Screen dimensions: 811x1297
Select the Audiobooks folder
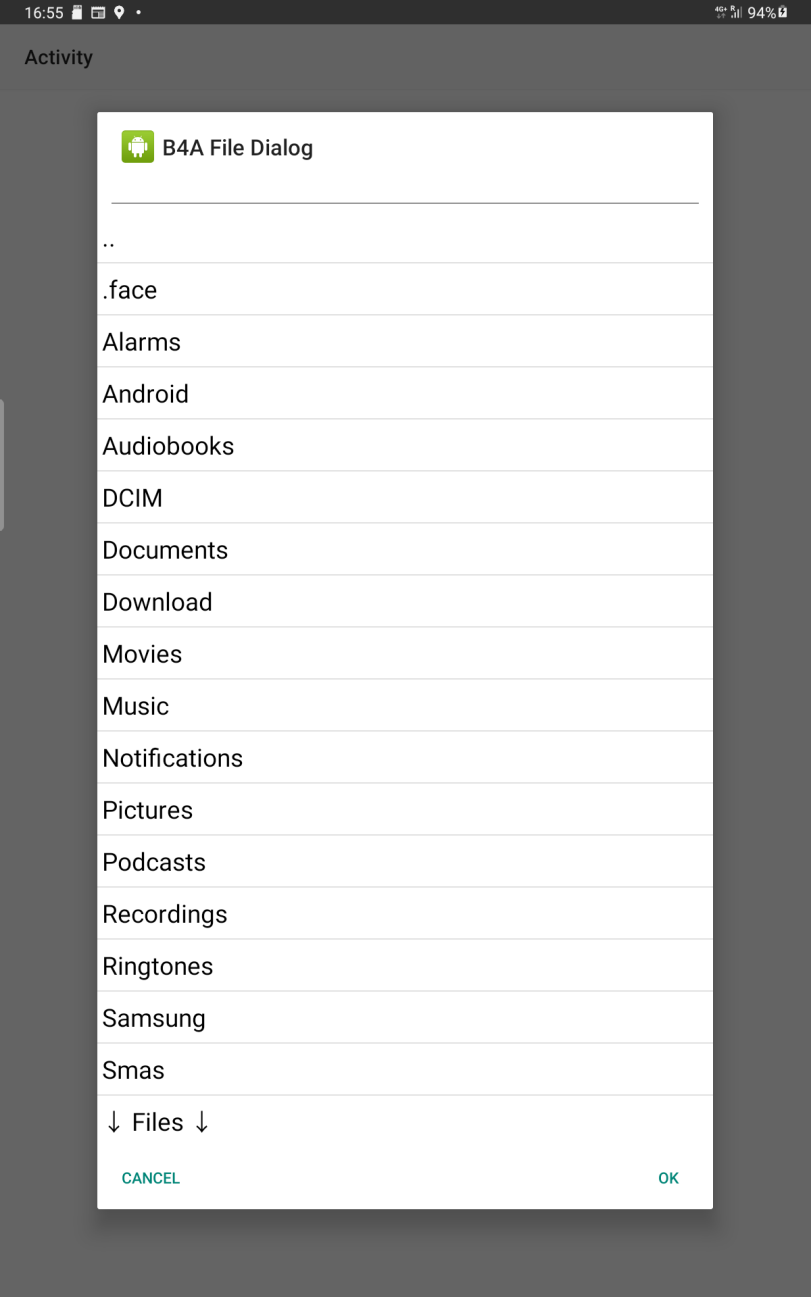pos(404,446)
